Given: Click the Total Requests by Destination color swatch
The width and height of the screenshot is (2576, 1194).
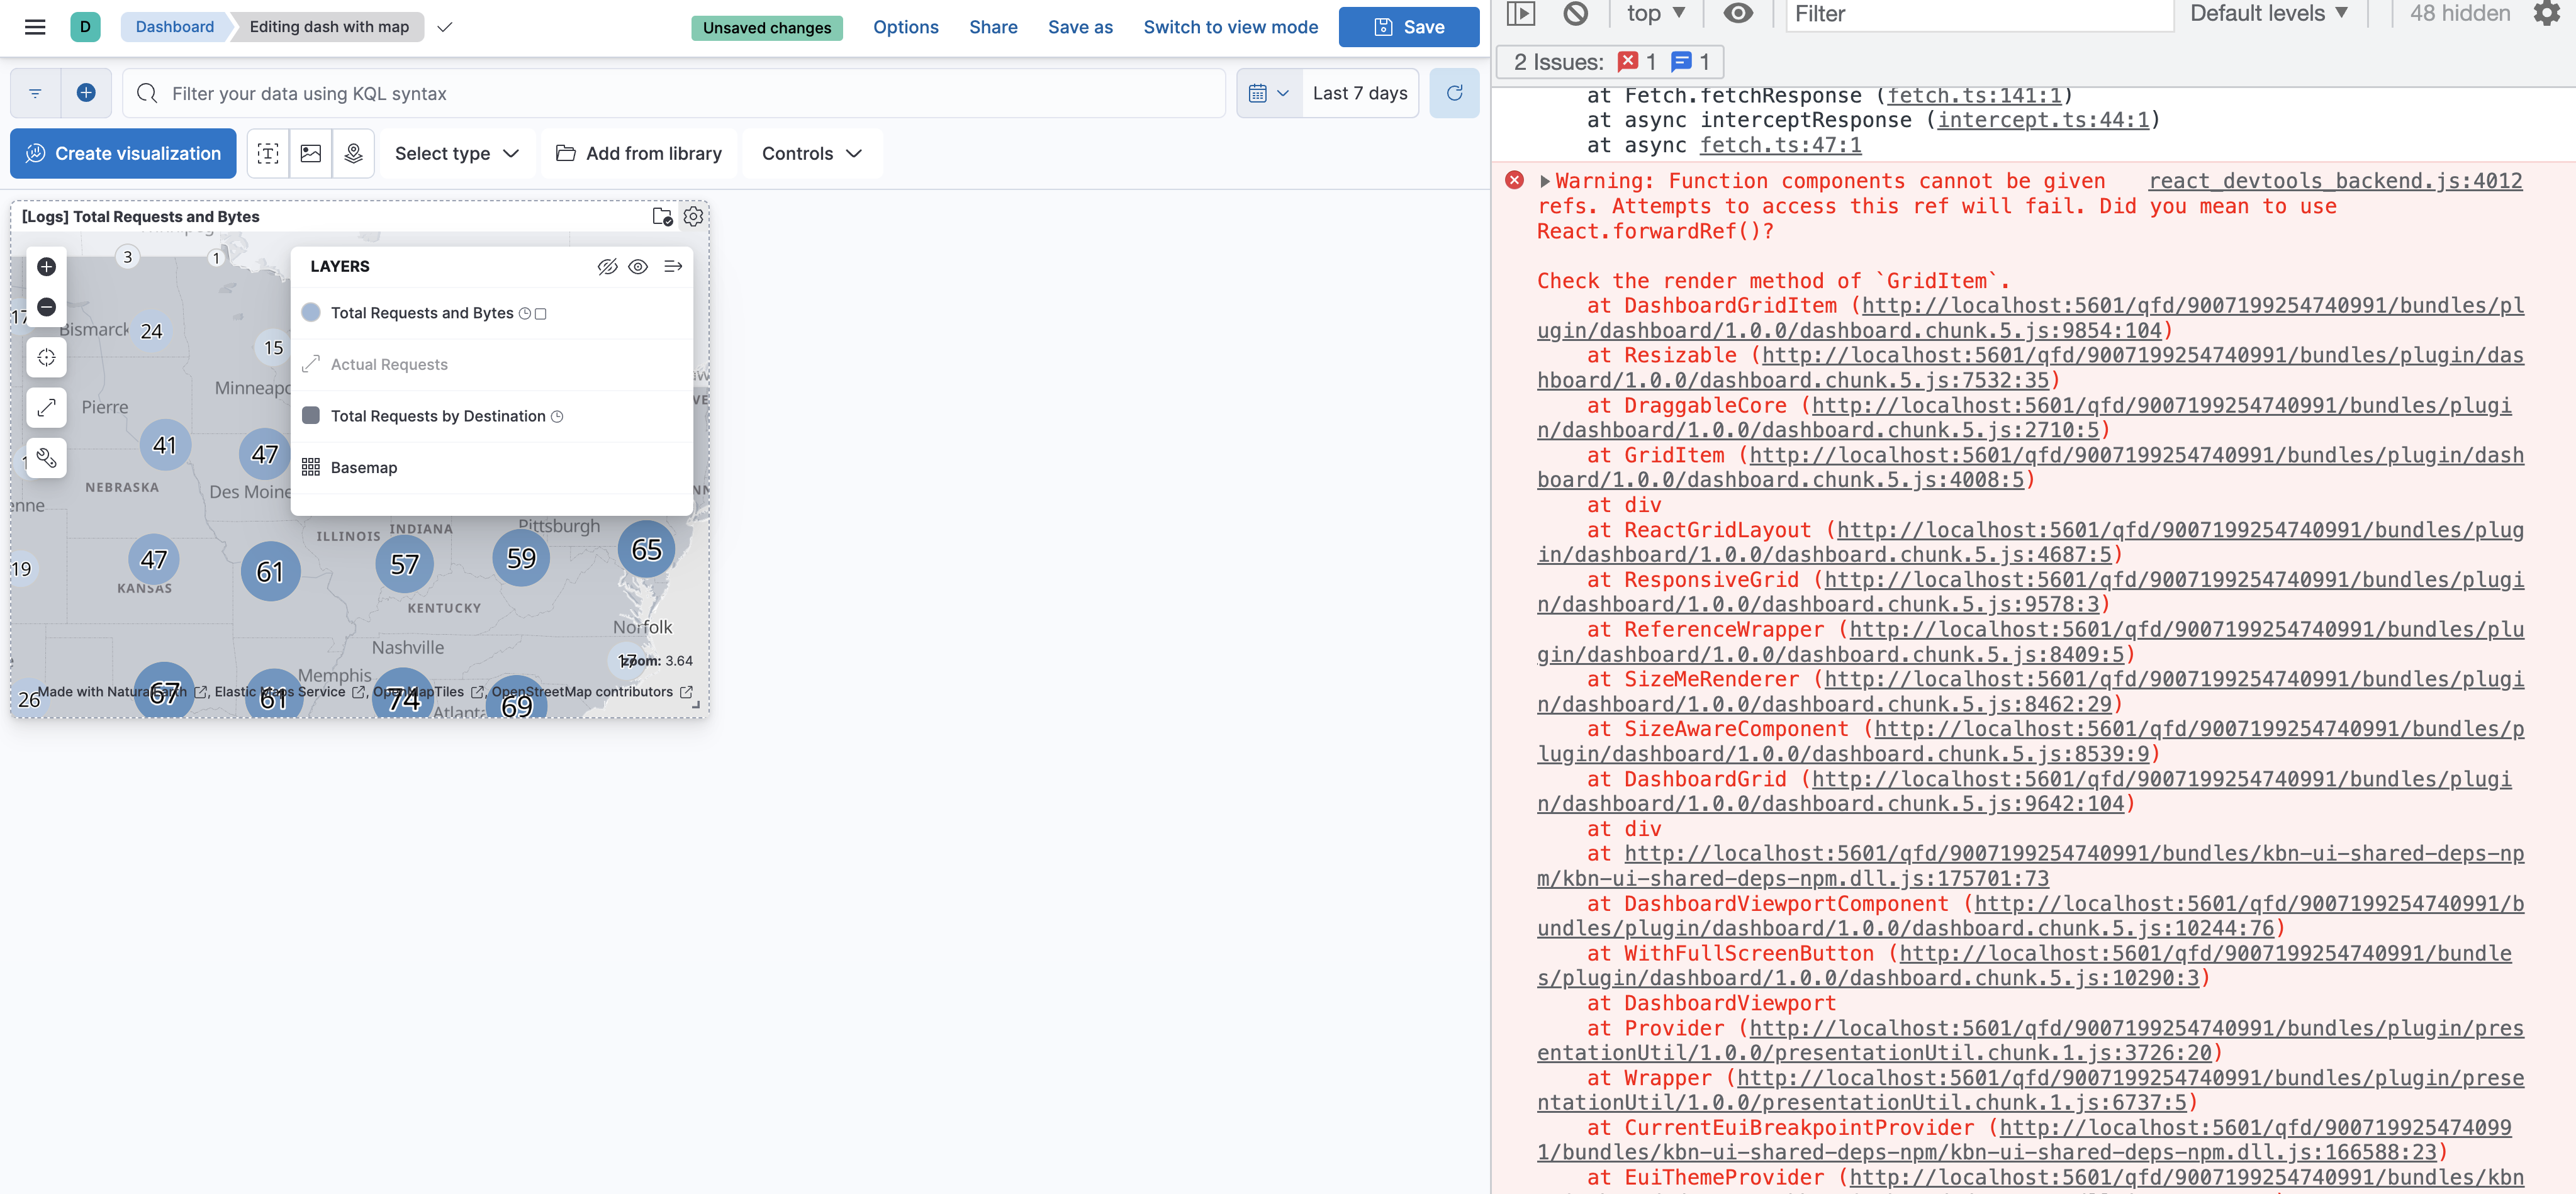Looking at the screenshot, I should (311, 416).
